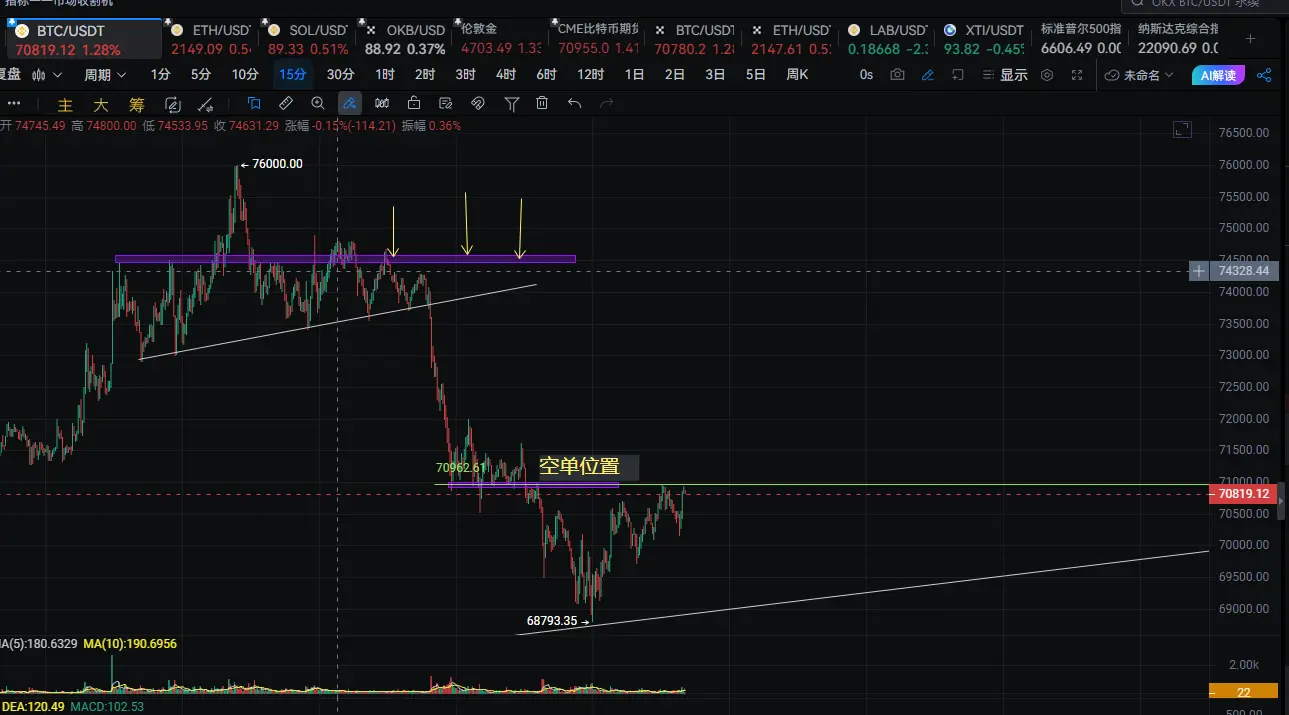
Task: Open the AI解读 analysis button
Action: 1218,75
